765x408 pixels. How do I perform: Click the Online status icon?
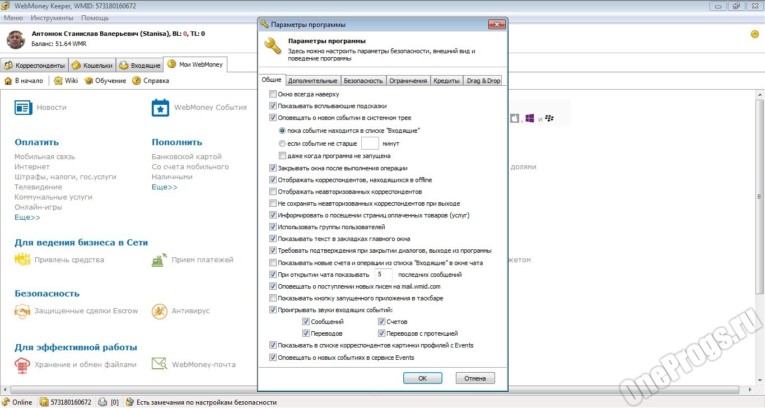pyautogui.click(x=5, y=402)
